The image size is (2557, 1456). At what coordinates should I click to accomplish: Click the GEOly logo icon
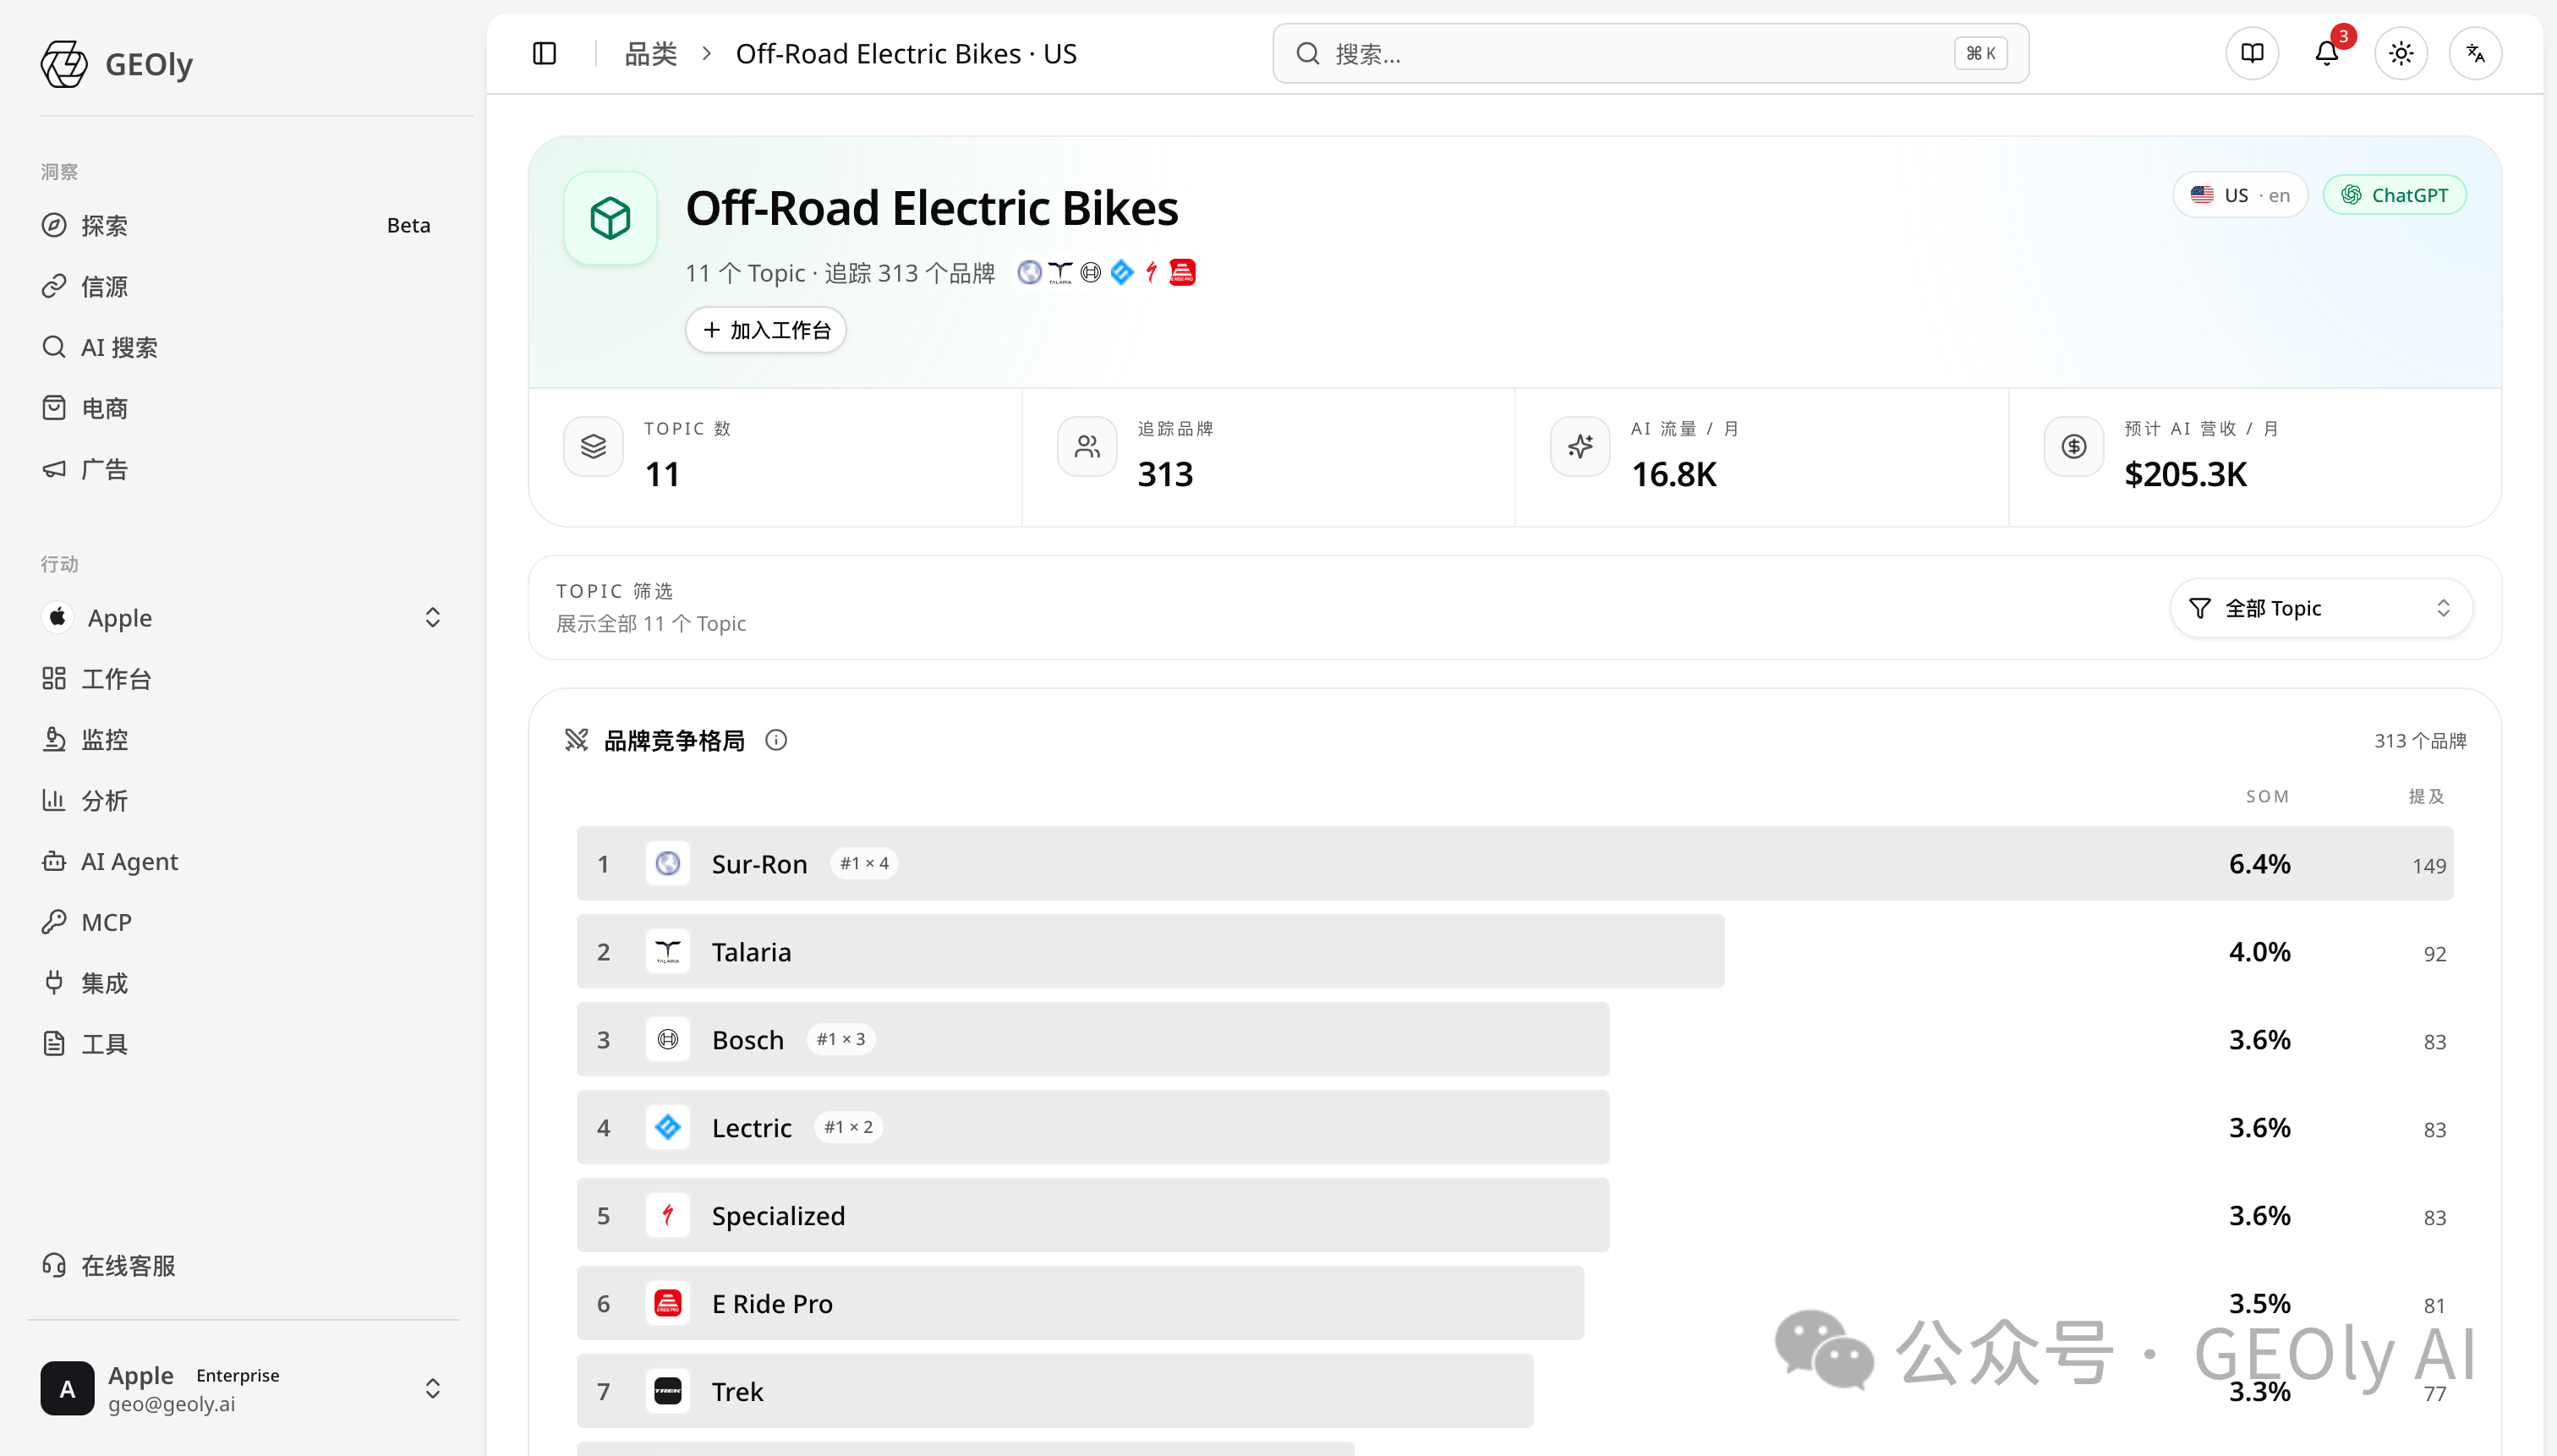(x=64, y=64)
